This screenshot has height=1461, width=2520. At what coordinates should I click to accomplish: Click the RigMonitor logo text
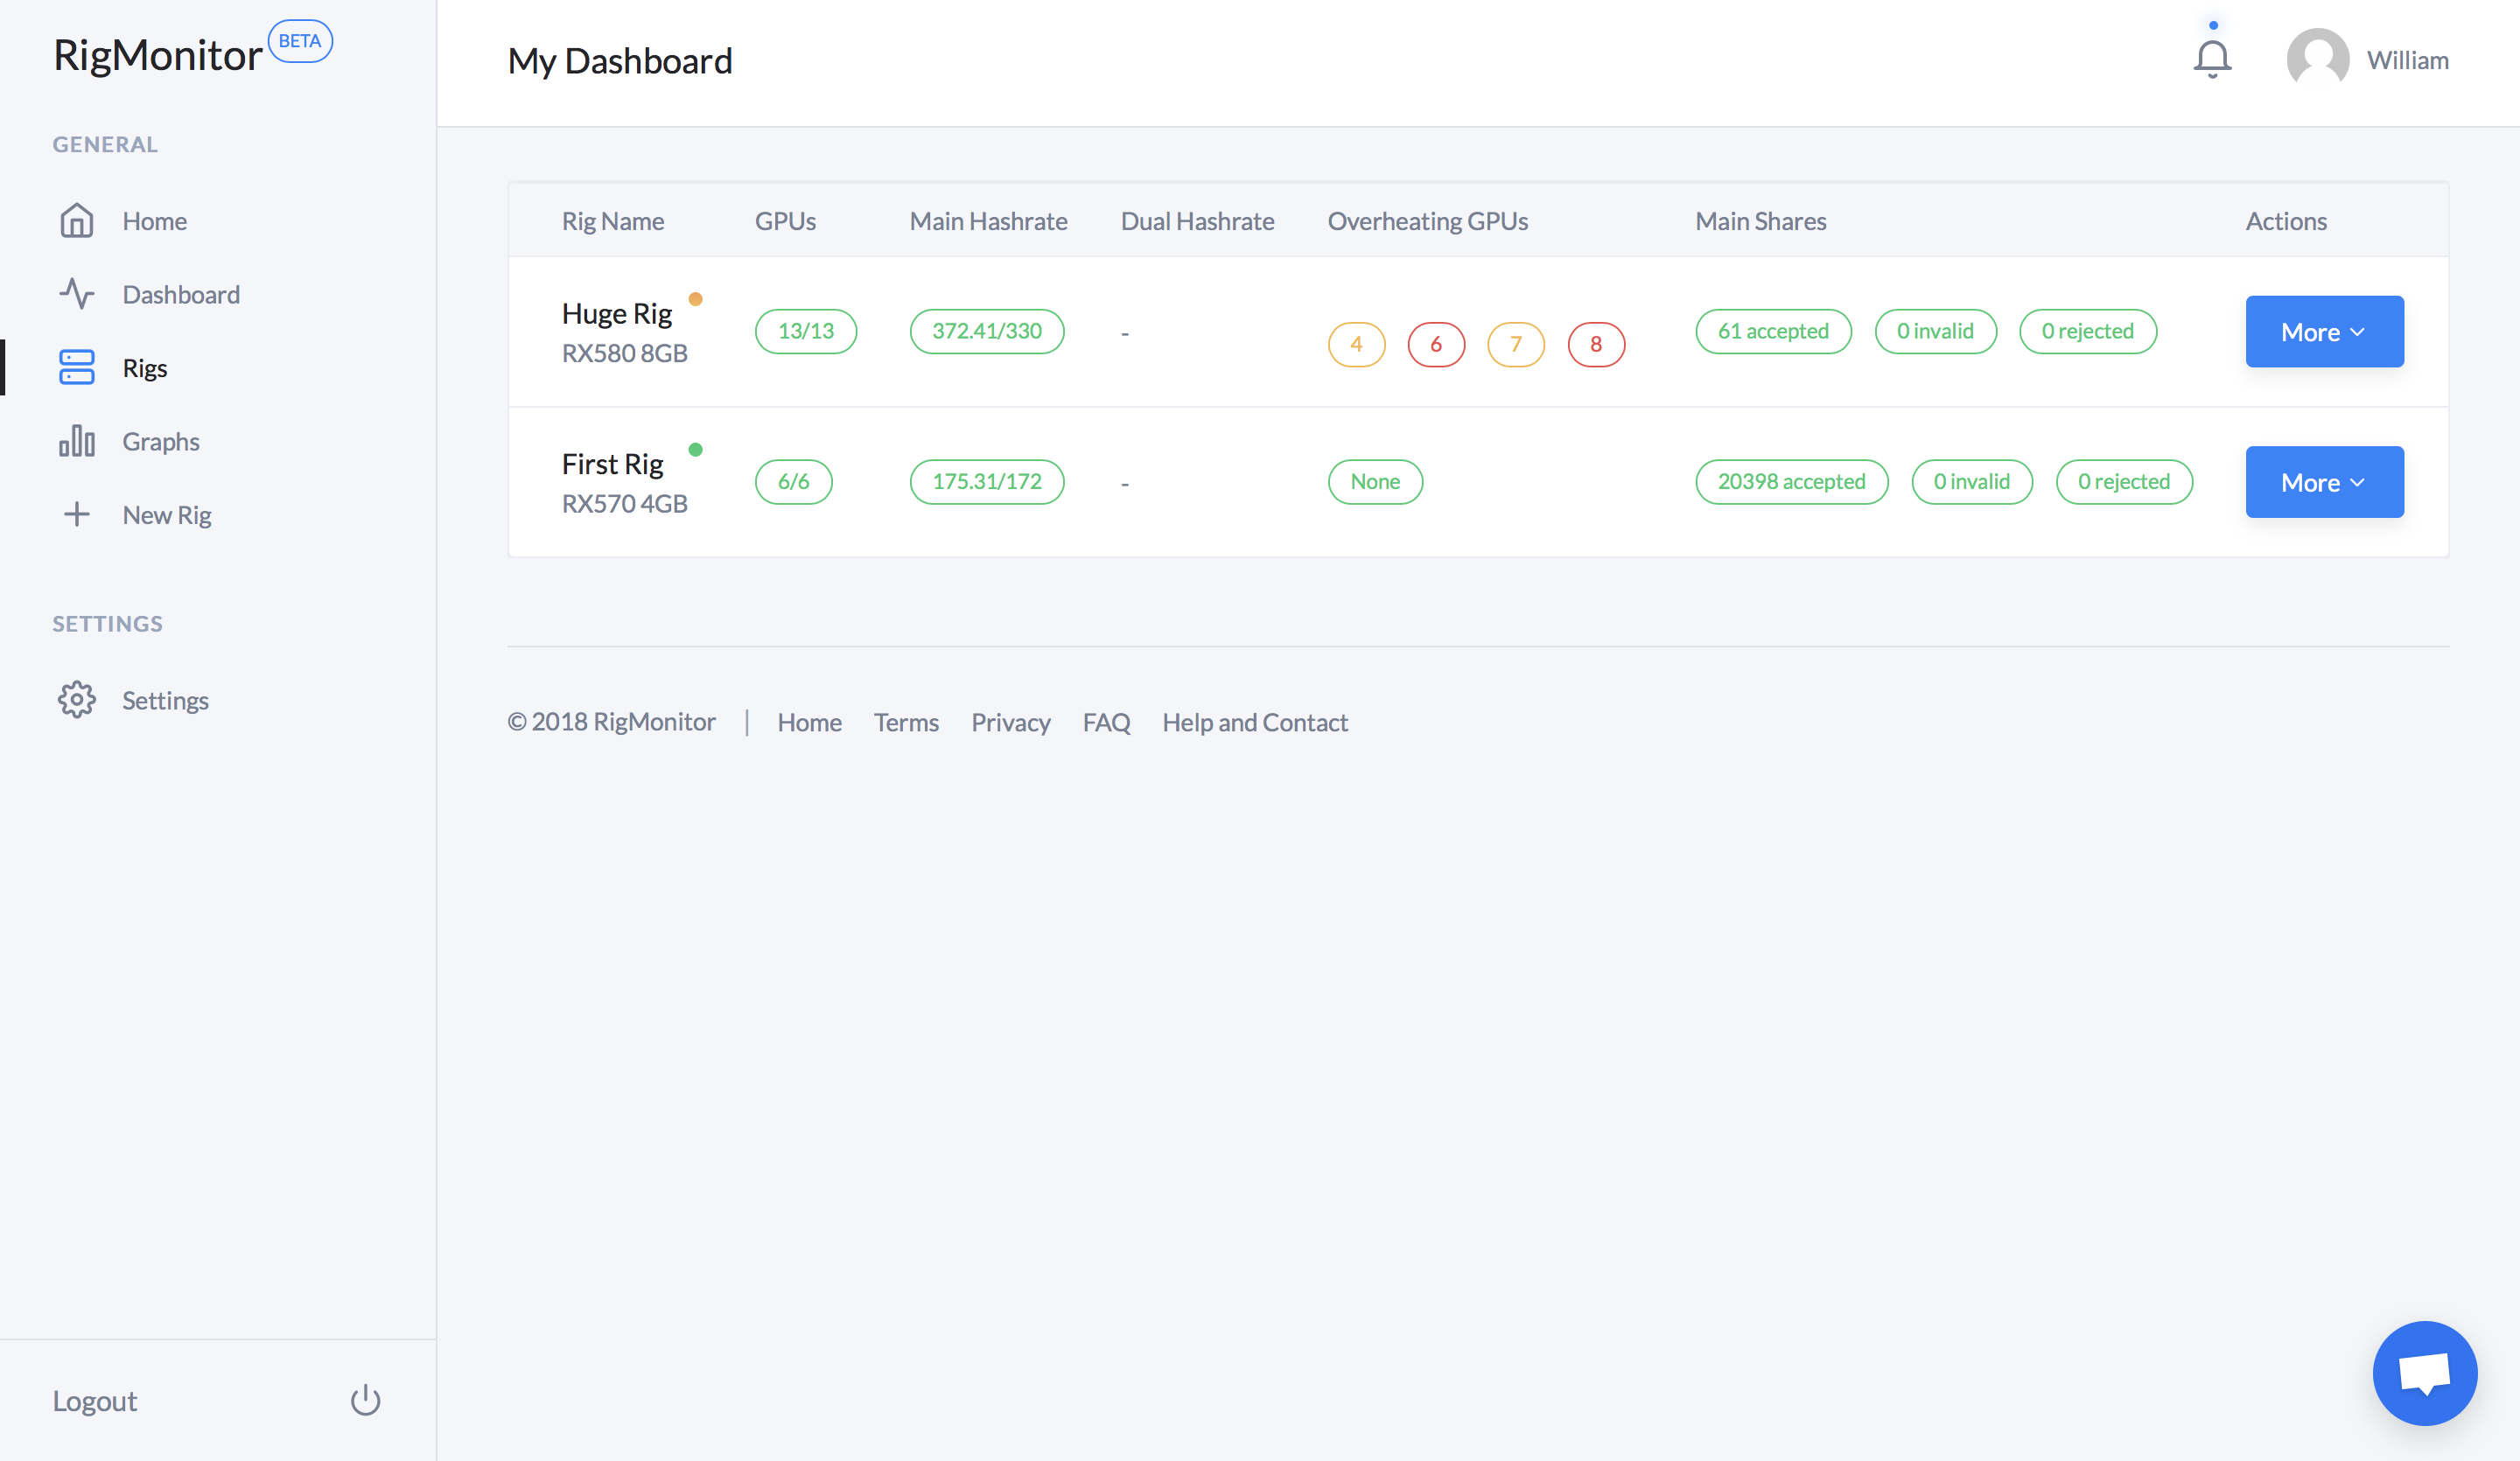(x=158, y=55)
